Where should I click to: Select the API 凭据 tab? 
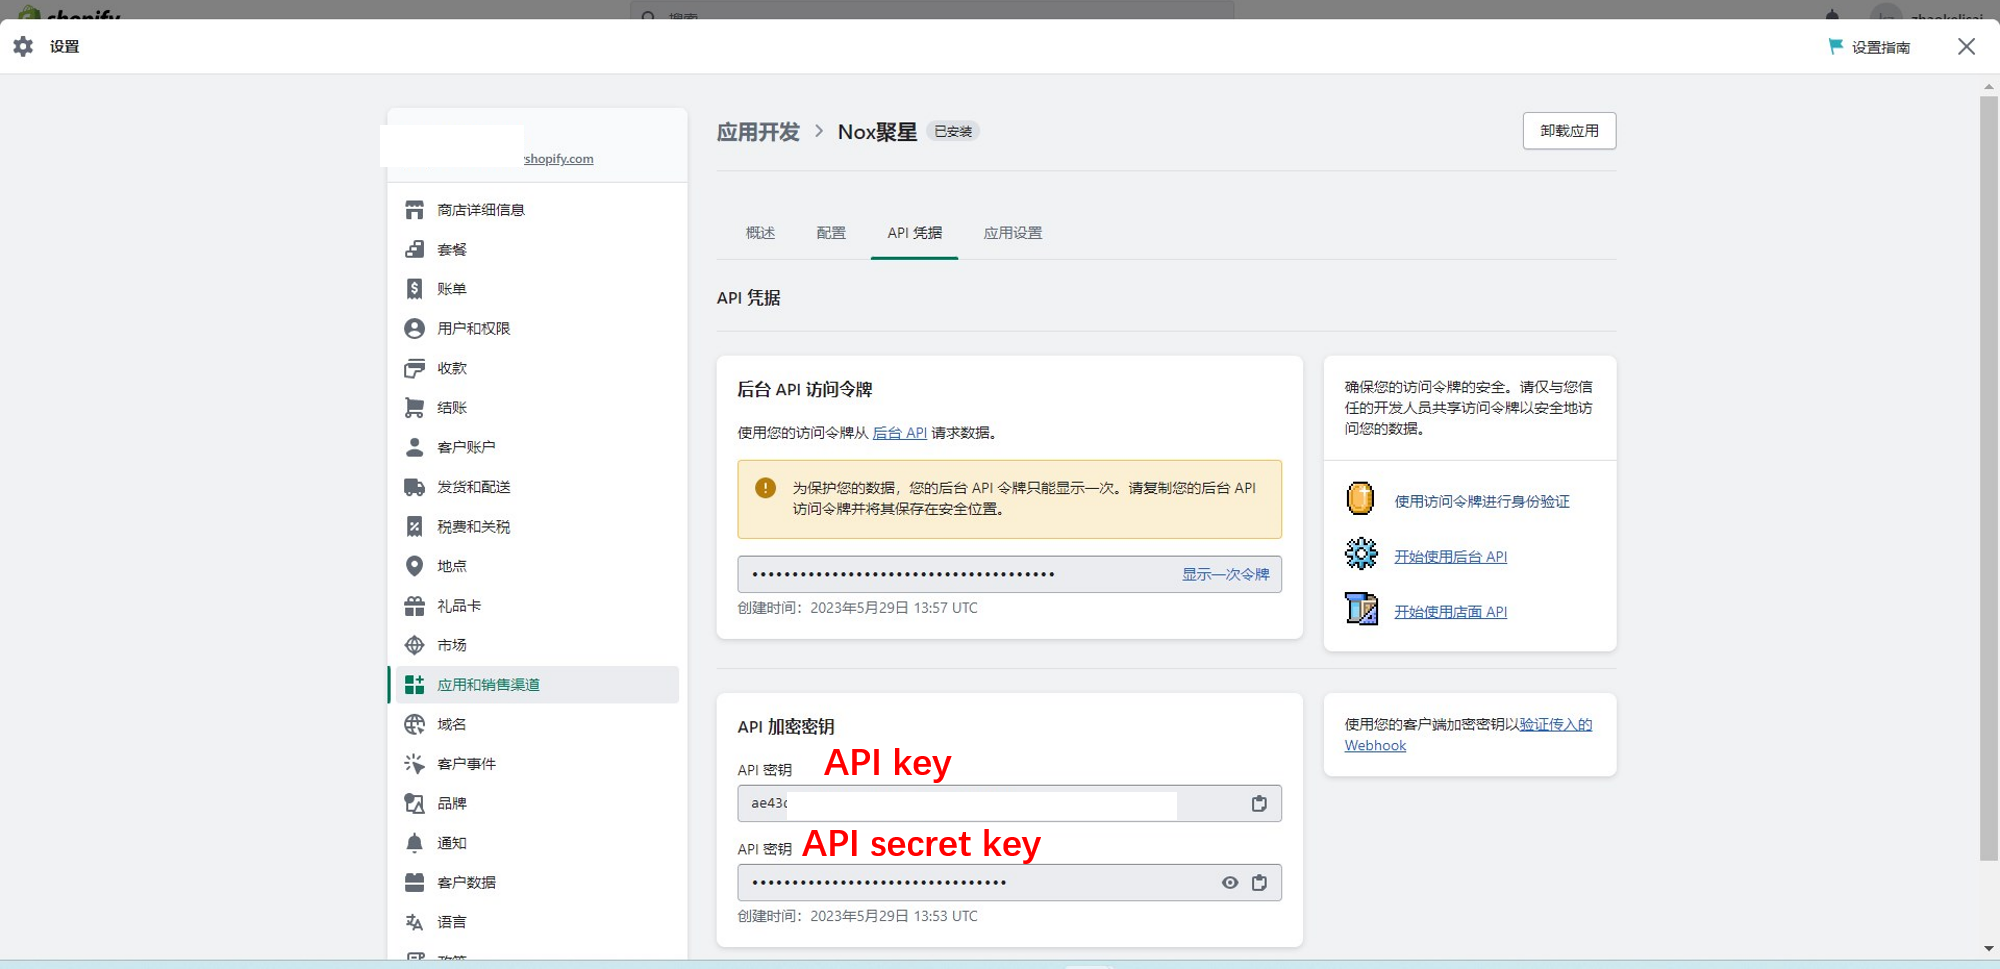click(913, 232)
